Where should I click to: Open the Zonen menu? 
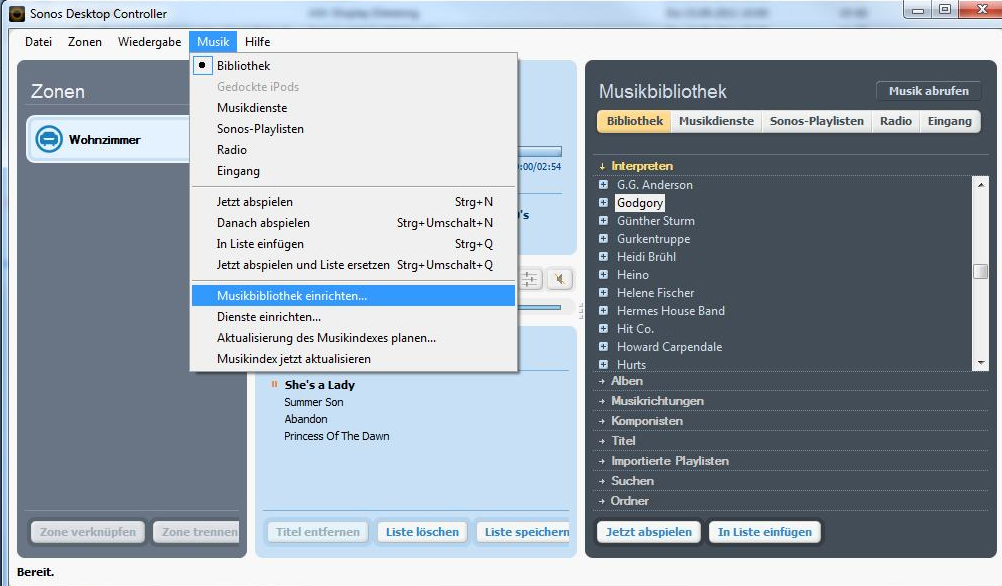tap(85, 42)
